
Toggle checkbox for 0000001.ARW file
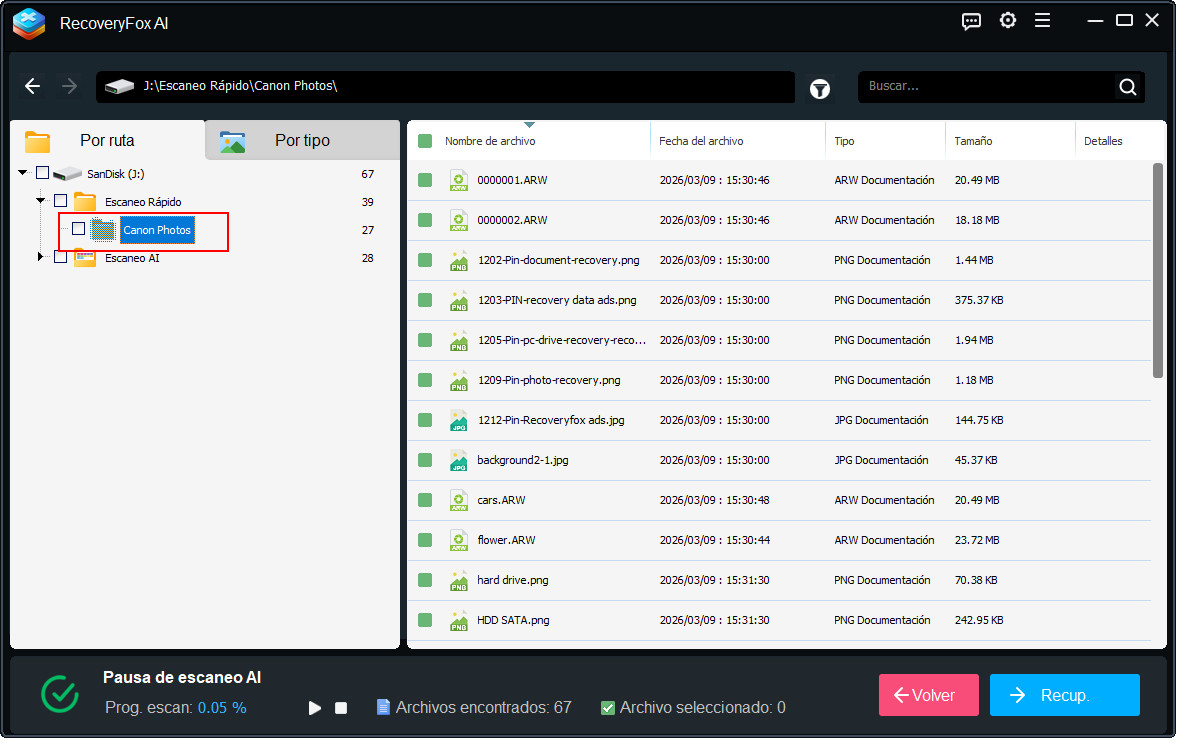[x=425, y=180]
